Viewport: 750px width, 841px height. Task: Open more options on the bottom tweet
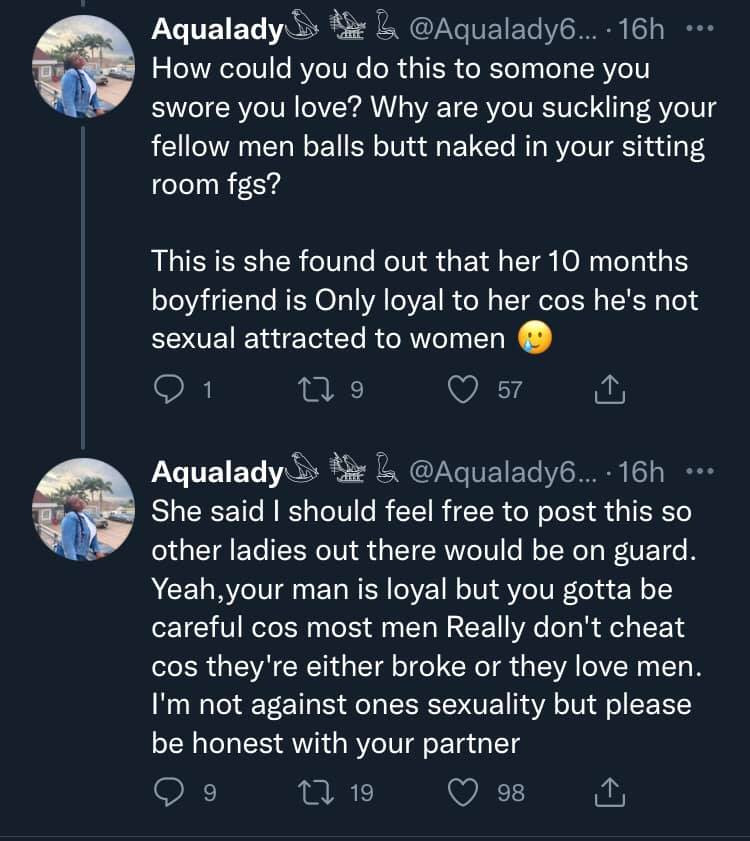[703, 471]
